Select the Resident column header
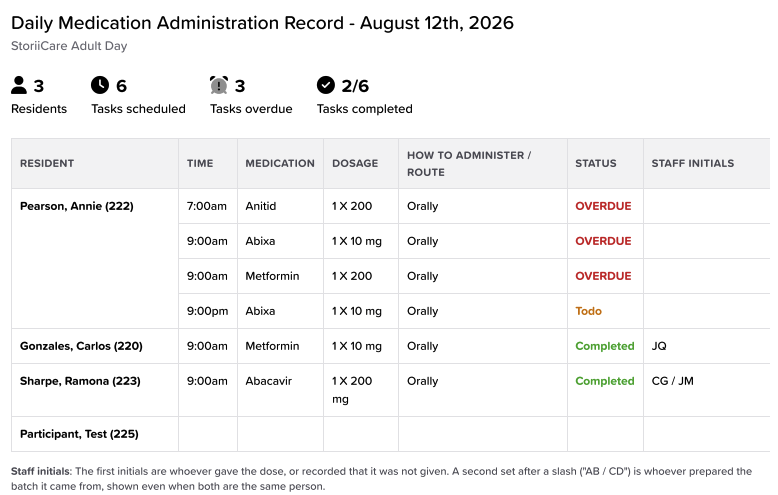 click(x=47, y=163)
